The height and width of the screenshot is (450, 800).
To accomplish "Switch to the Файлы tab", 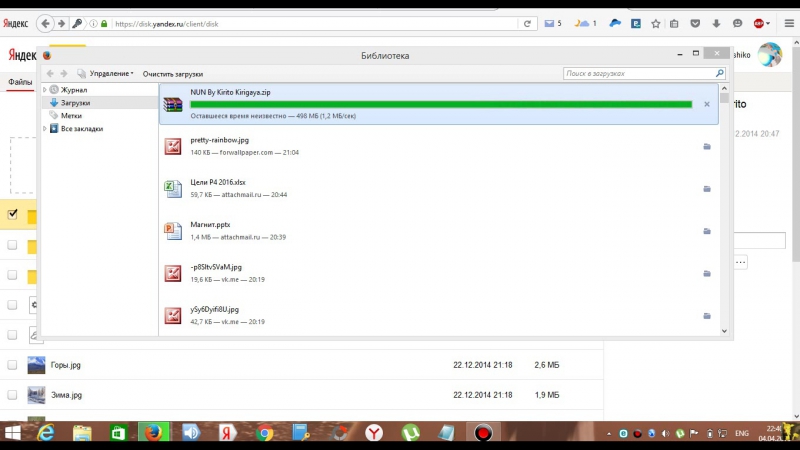I will 20,82.
